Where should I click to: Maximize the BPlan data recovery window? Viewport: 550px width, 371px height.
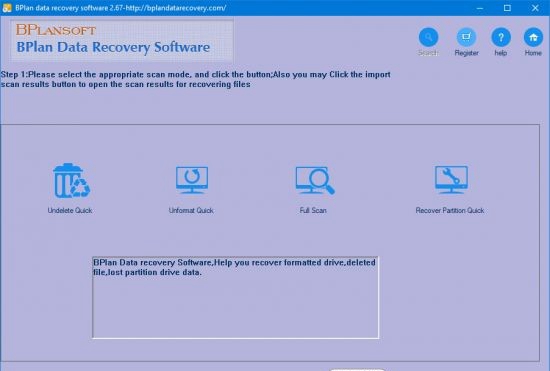pos(507,8)
